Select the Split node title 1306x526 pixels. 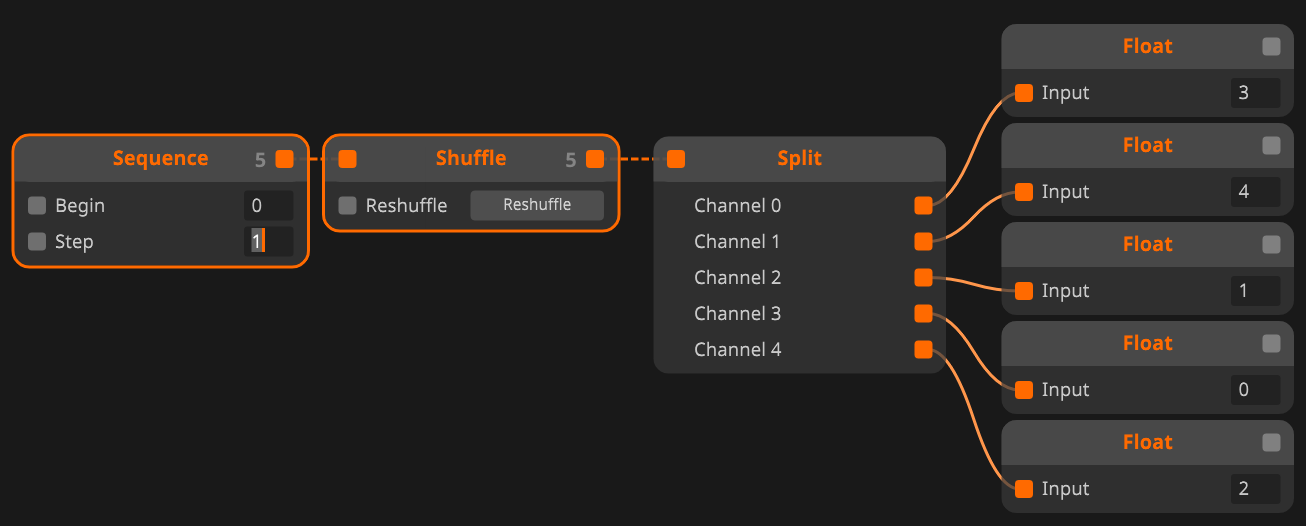[x=800, y=158]
